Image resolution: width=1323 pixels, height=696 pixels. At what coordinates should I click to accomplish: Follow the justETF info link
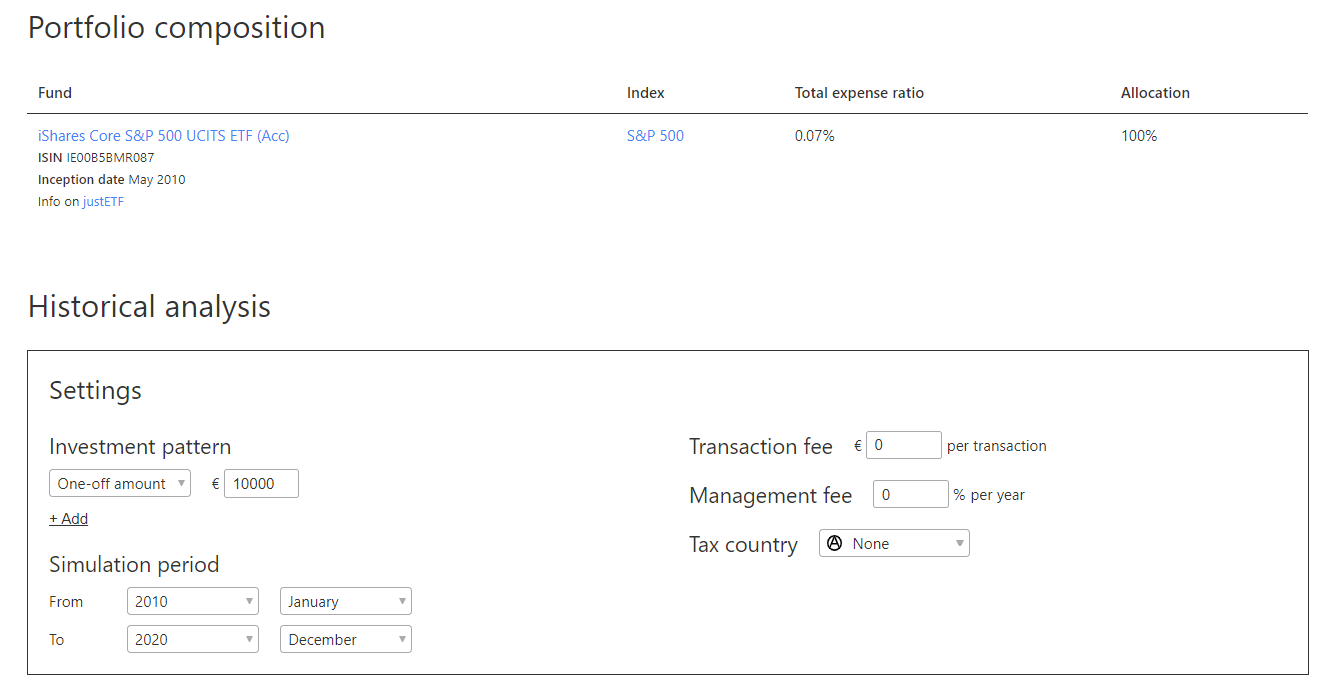pos(103,202)
